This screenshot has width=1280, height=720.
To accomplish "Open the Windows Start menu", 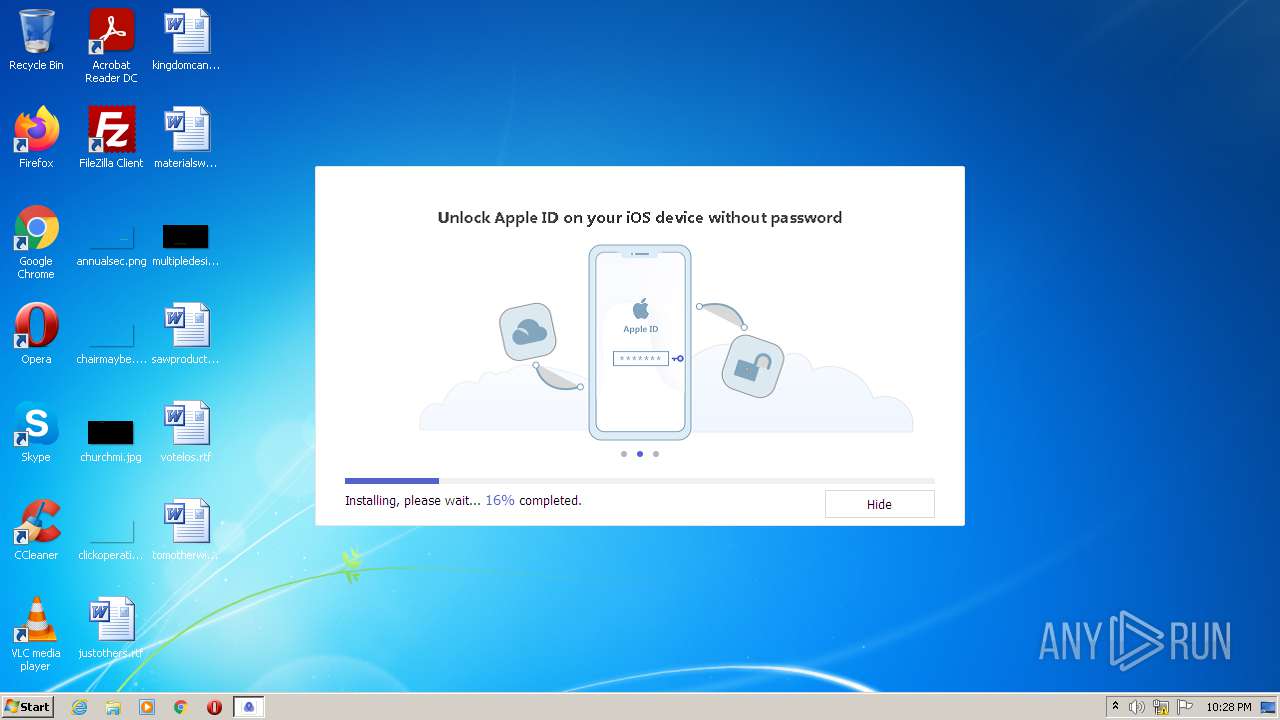I will (27, 706).
